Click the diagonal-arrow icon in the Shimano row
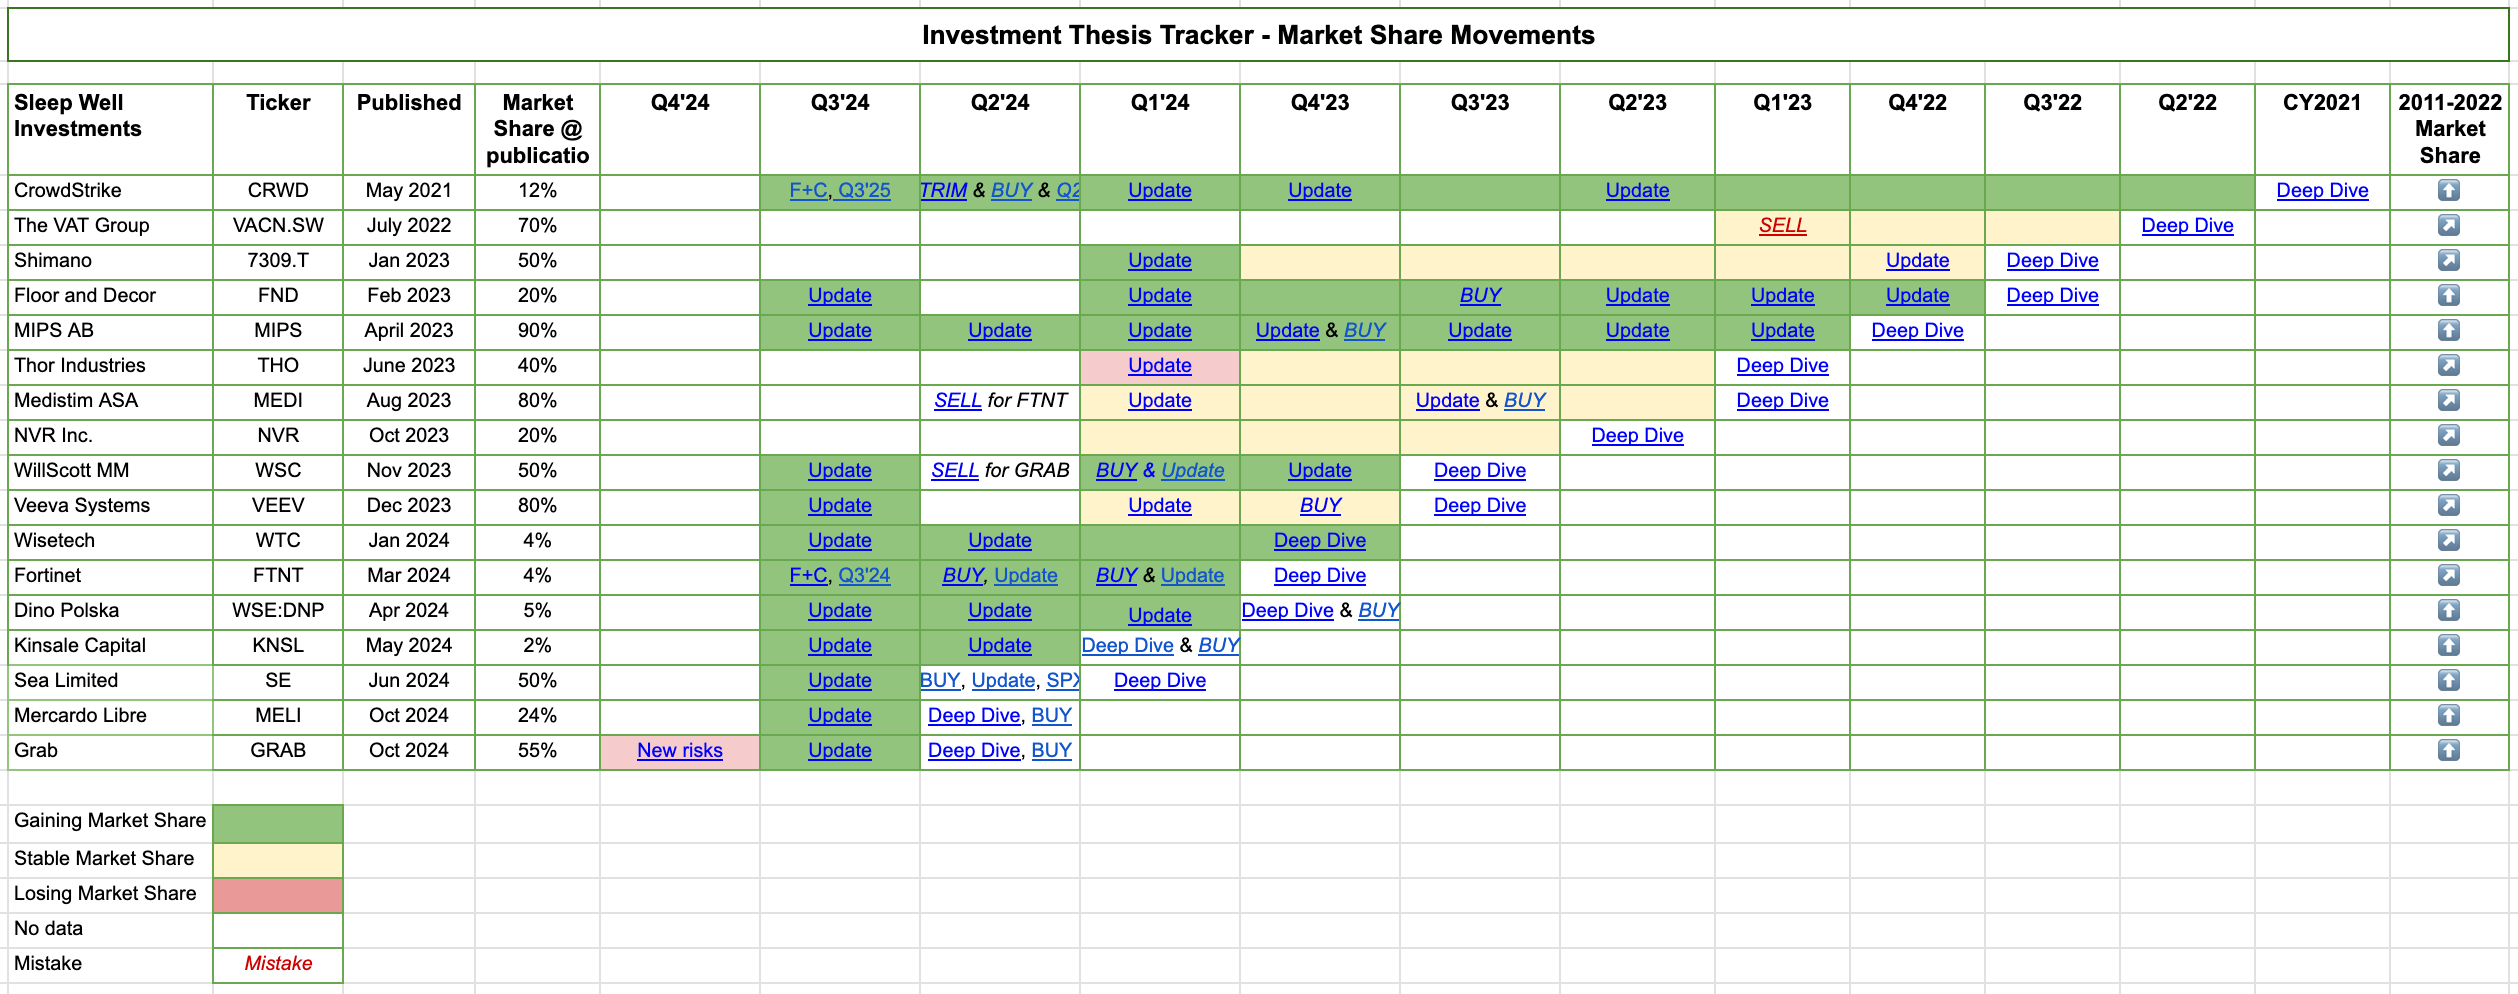The height and width of the screenshot is (994, 2518). click(x=2448, y=260)
